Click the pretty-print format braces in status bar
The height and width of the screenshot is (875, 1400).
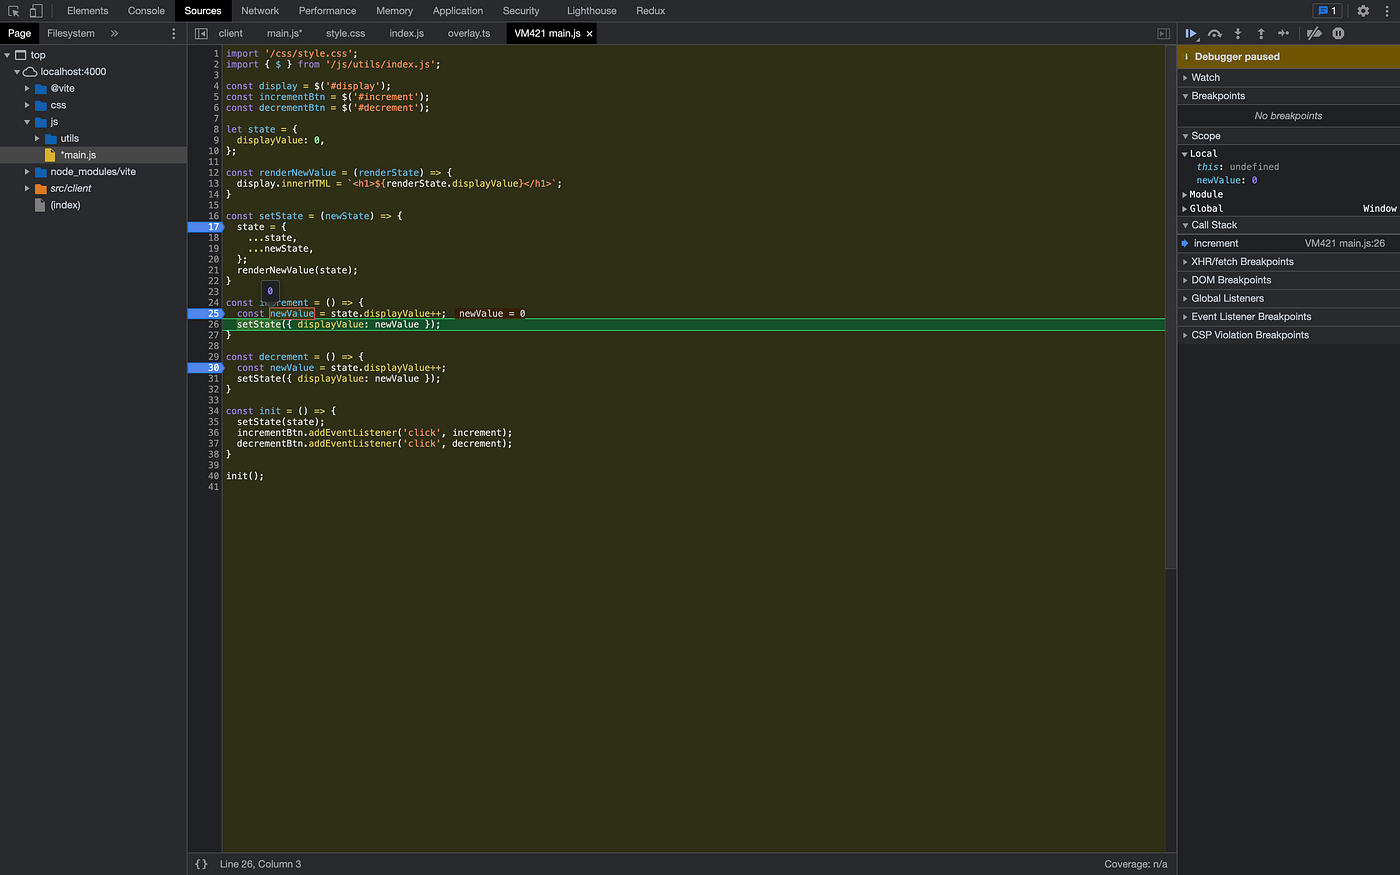click(201, 863)
